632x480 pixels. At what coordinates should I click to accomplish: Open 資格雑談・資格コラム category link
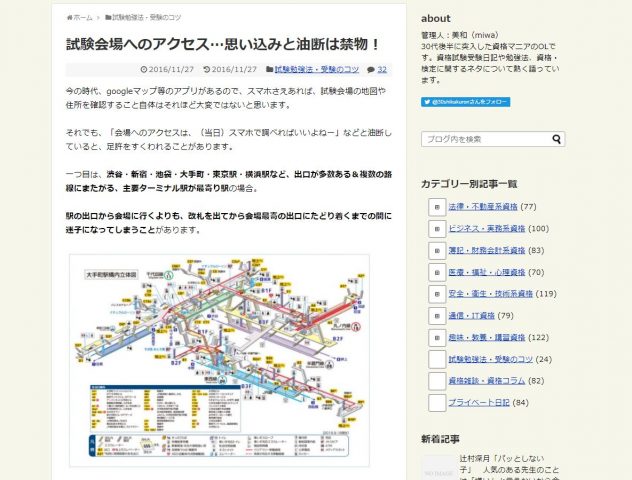(x=487, y=381)
